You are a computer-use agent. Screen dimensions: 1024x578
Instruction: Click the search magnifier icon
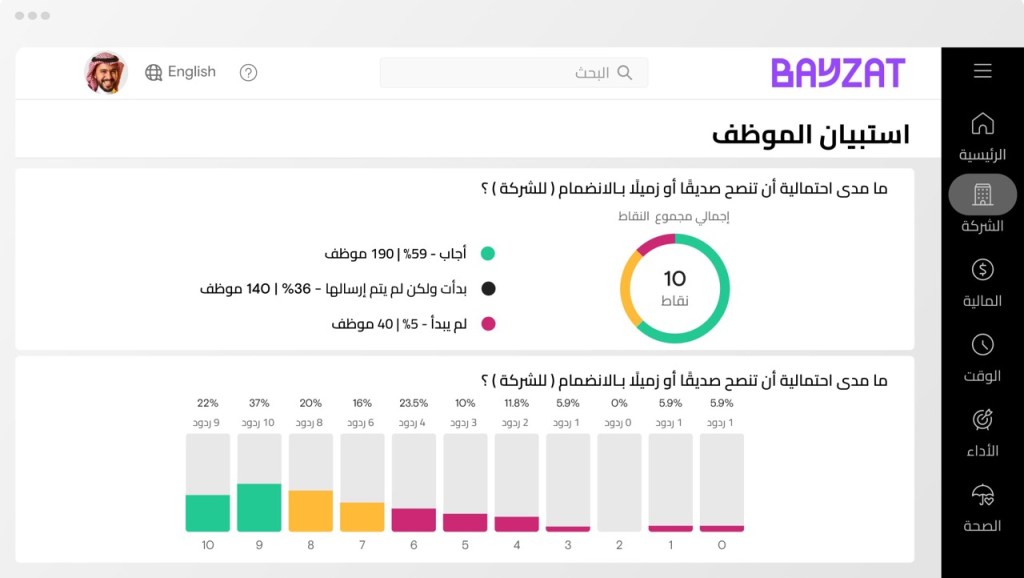(x=626, y=72)
